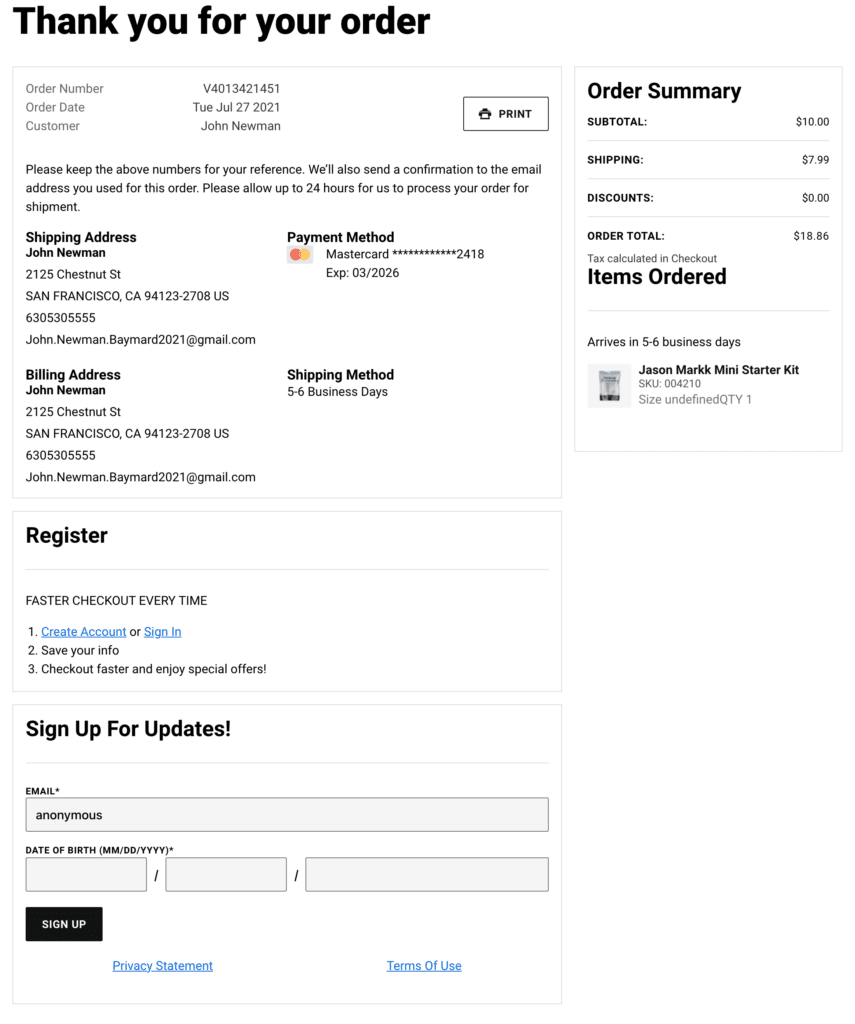The image size is (855, 1024).
Task: Select the day field under Date of Birth
Action: point(225,874)
